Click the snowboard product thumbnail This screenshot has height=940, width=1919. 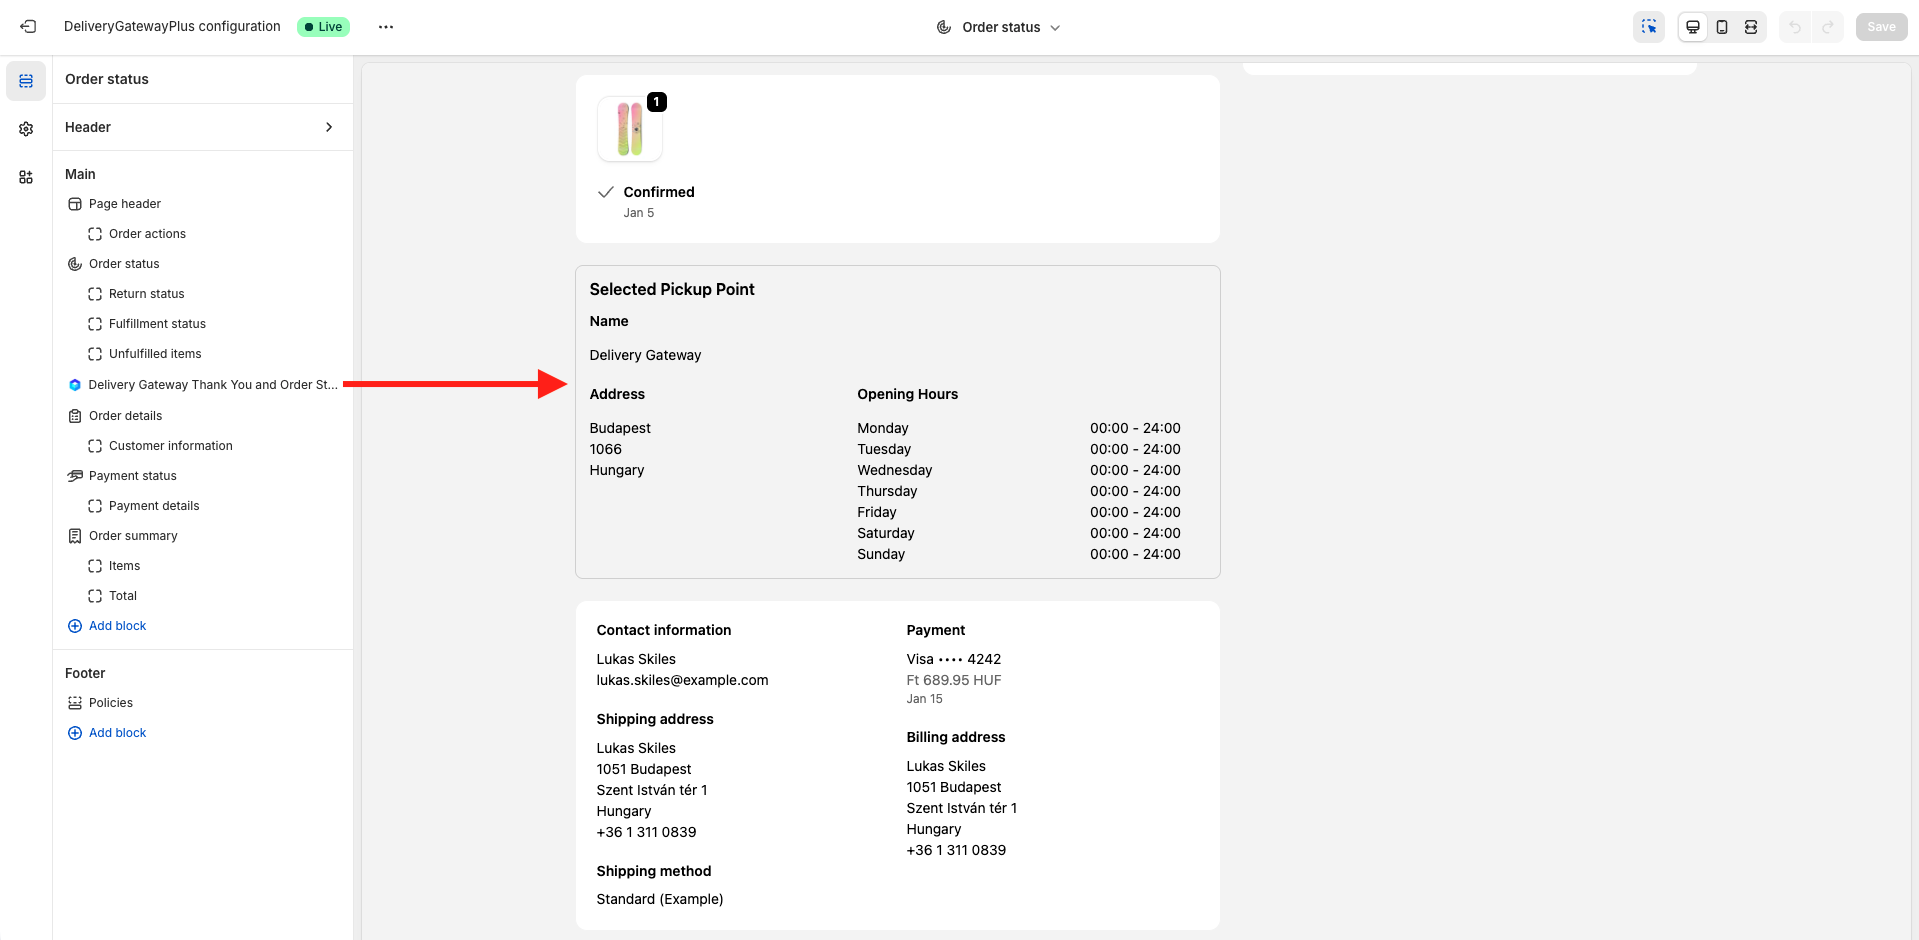(630, 129)
